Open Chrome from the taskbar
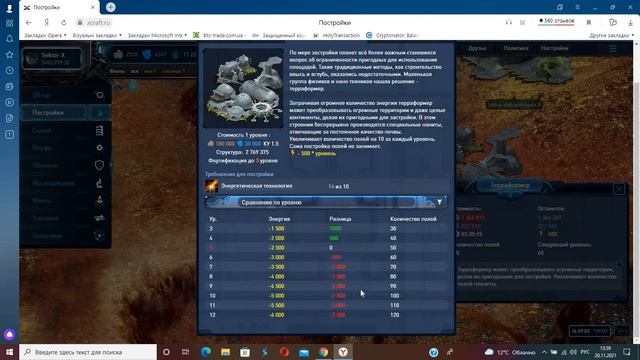Screen dimensions: 640x360 (323, 352)
